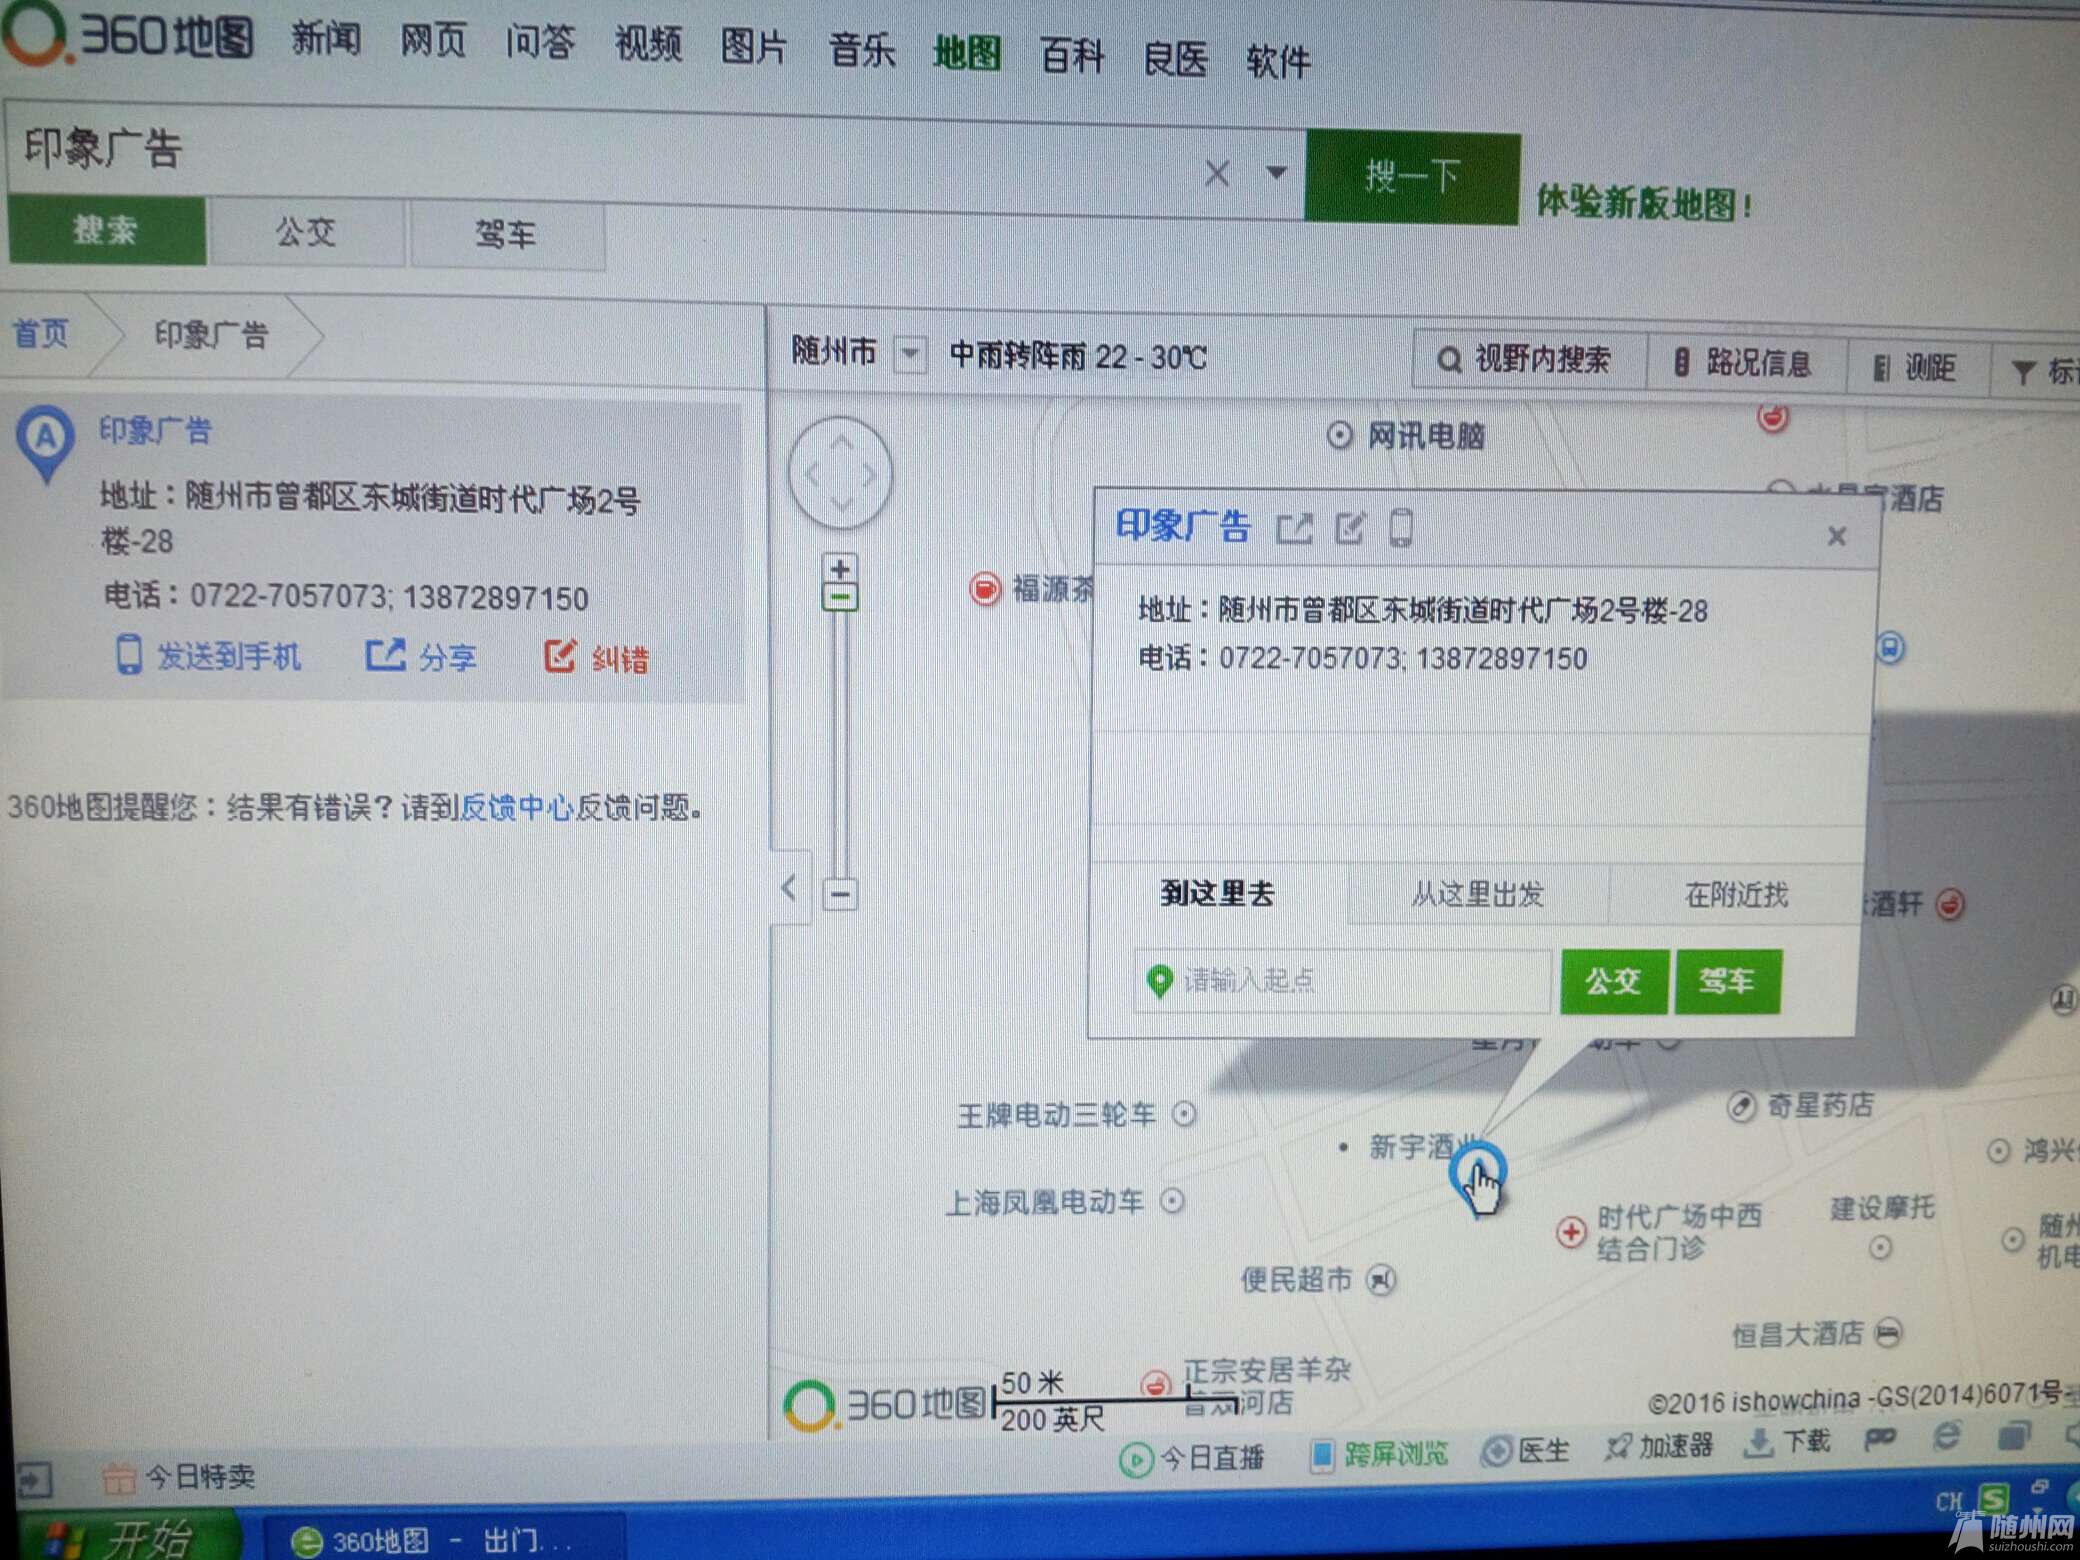
Task: Go to 首页 breadcrumb link
Action: pos(41,333)
